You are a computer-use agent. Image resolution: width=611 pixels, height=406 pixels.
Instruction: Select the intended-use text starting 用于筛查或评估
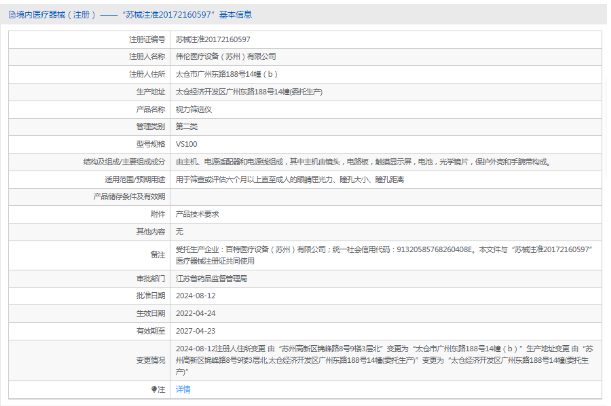(x=290, y=180)
